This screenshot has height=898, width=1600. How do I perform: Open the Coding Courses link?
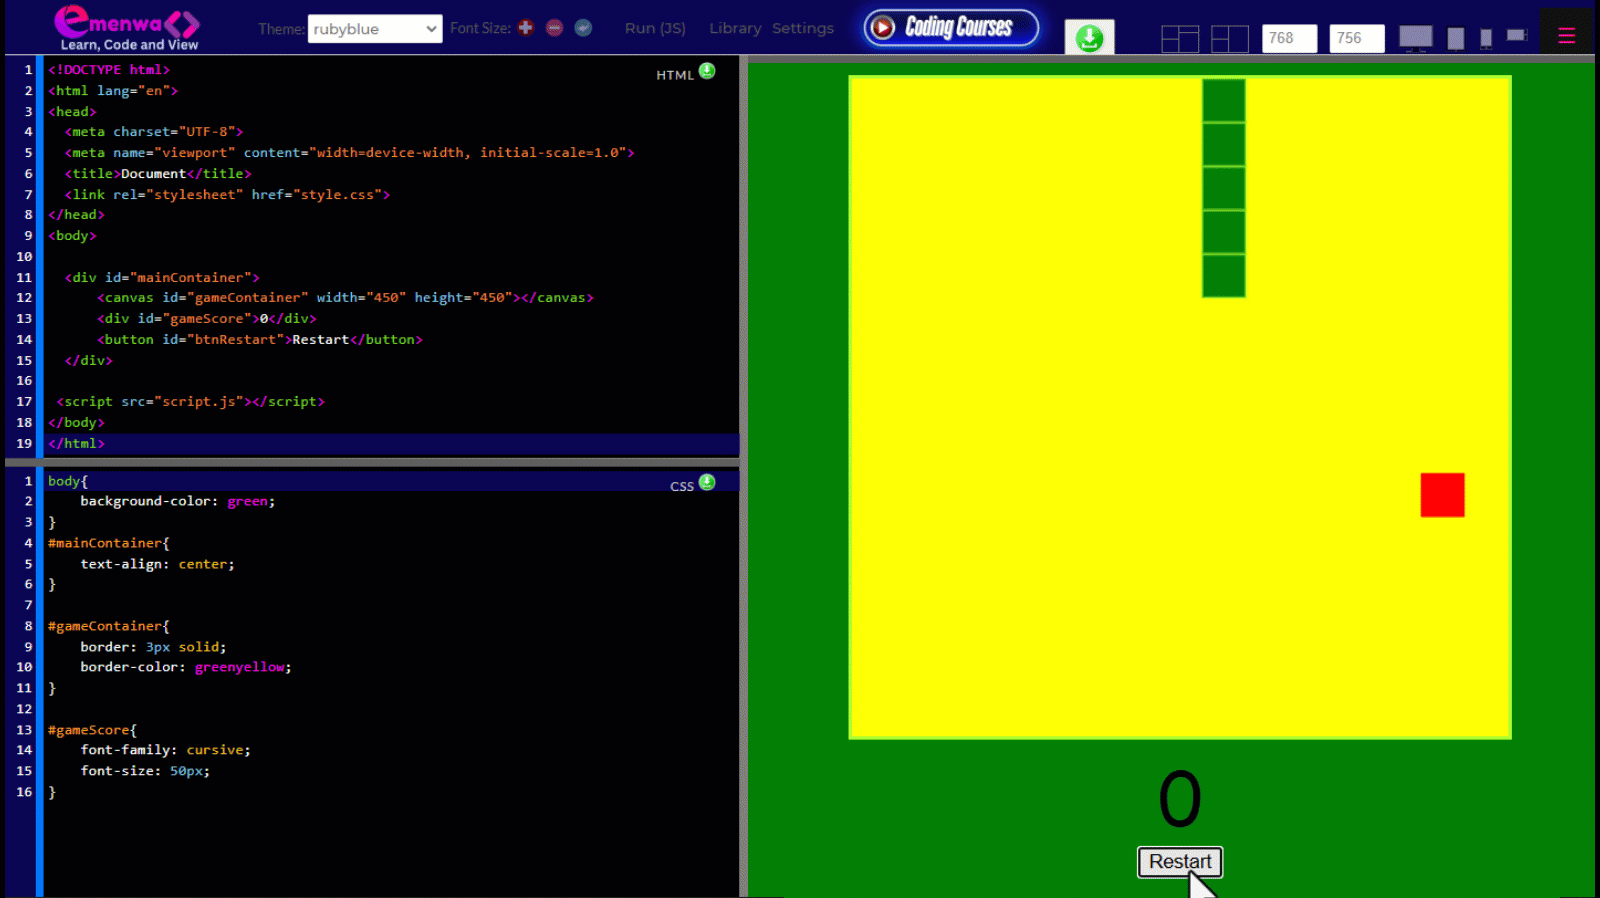951,27
